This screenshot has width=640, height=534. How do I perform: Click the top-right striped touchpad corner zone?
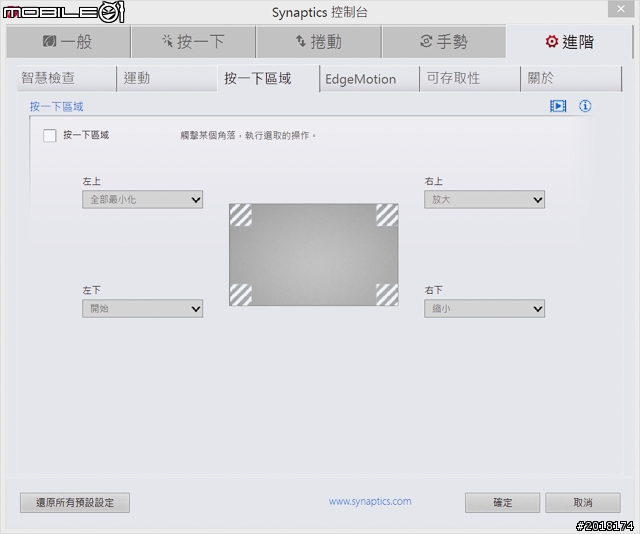[x=387, y=215]
